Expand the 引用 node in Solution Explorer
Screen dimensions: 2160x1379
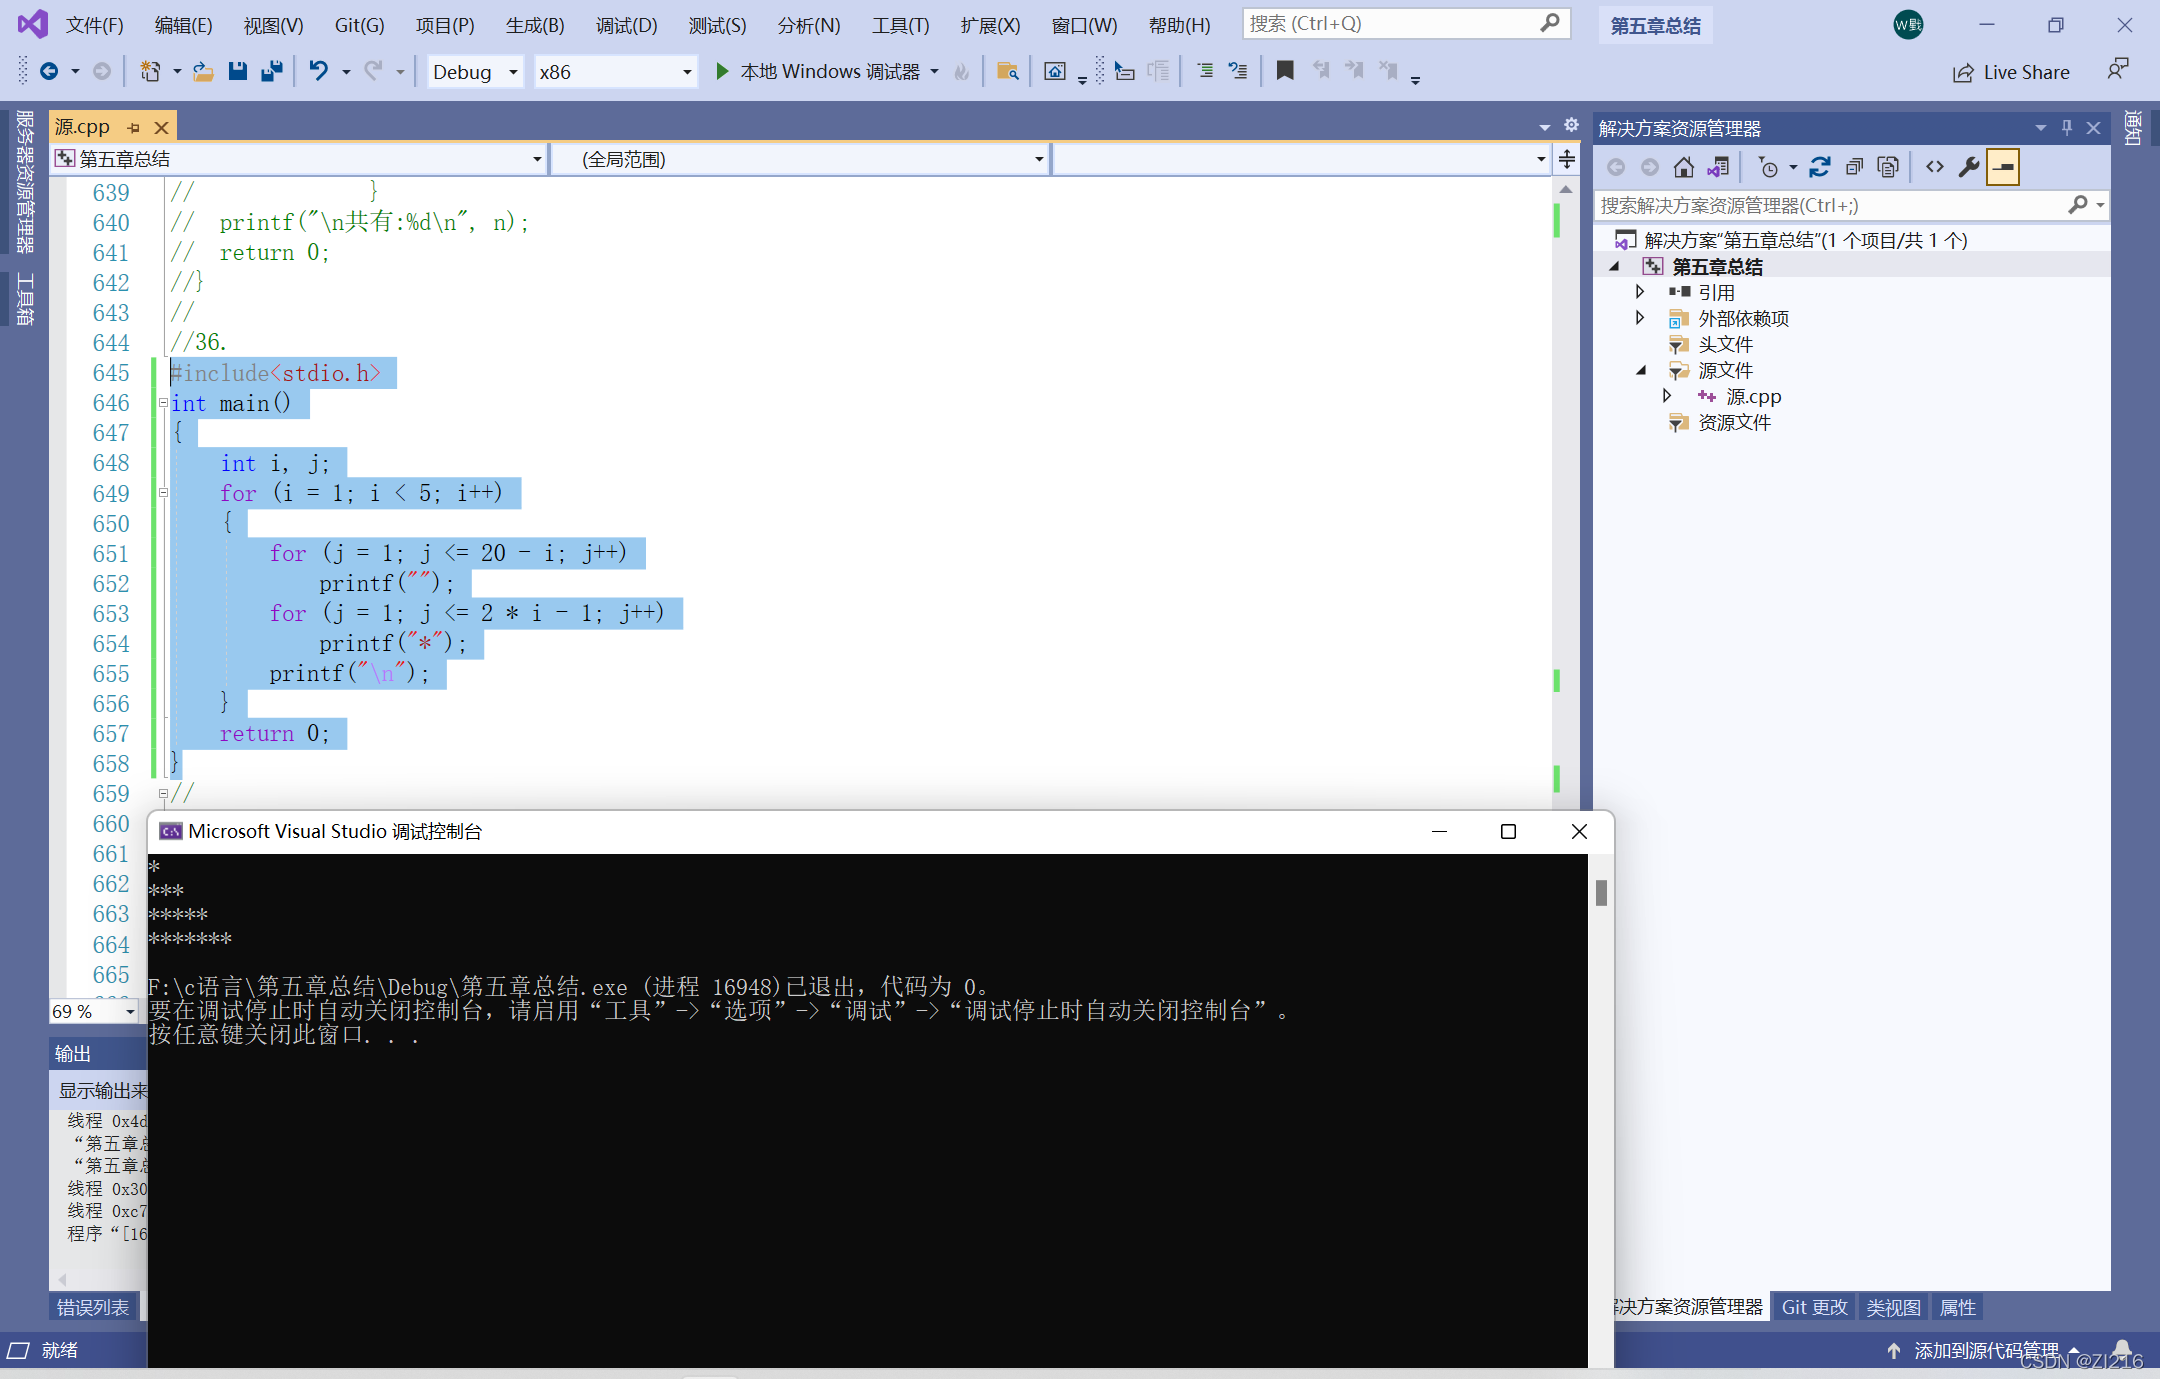(1640, 292)
